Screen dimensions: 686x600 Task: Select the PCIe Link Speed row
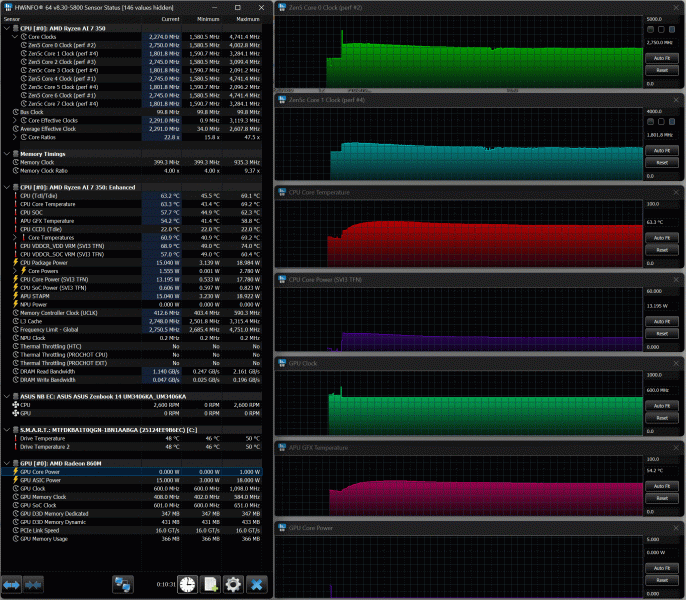tap(131, 530)
